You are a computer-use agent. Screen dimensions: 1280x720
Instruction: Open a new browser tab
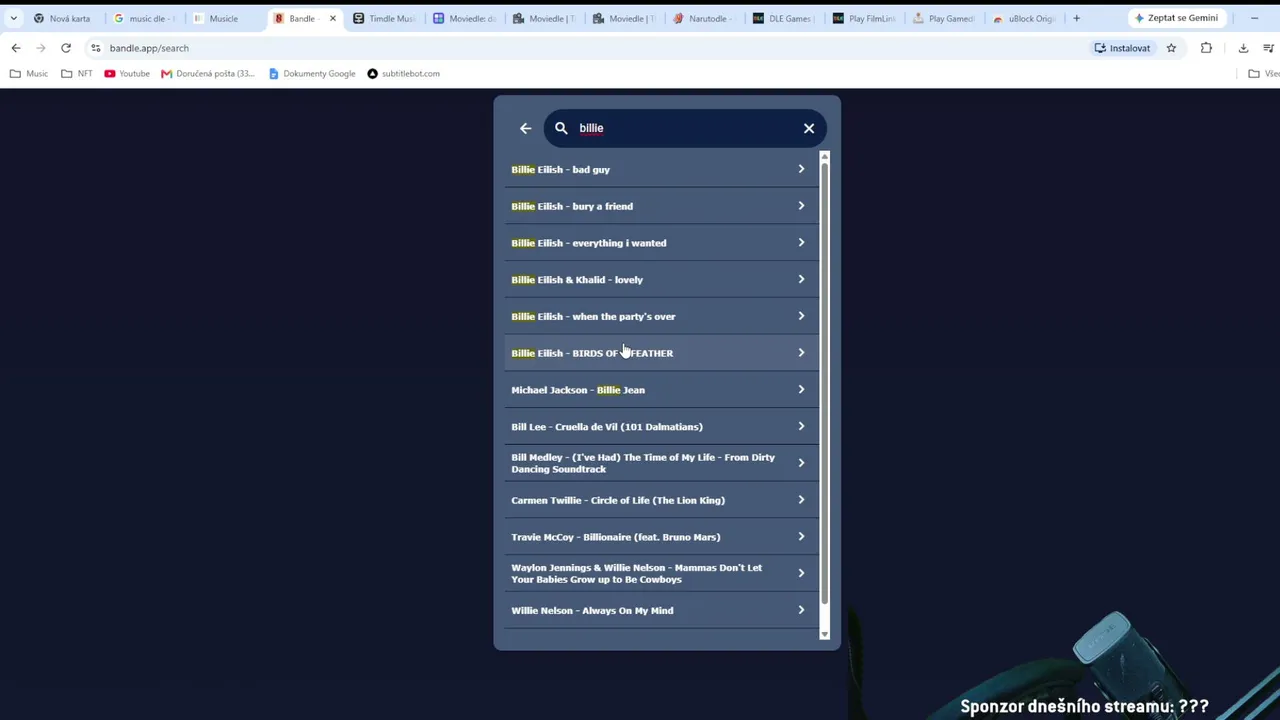(x=1076, y=18)
